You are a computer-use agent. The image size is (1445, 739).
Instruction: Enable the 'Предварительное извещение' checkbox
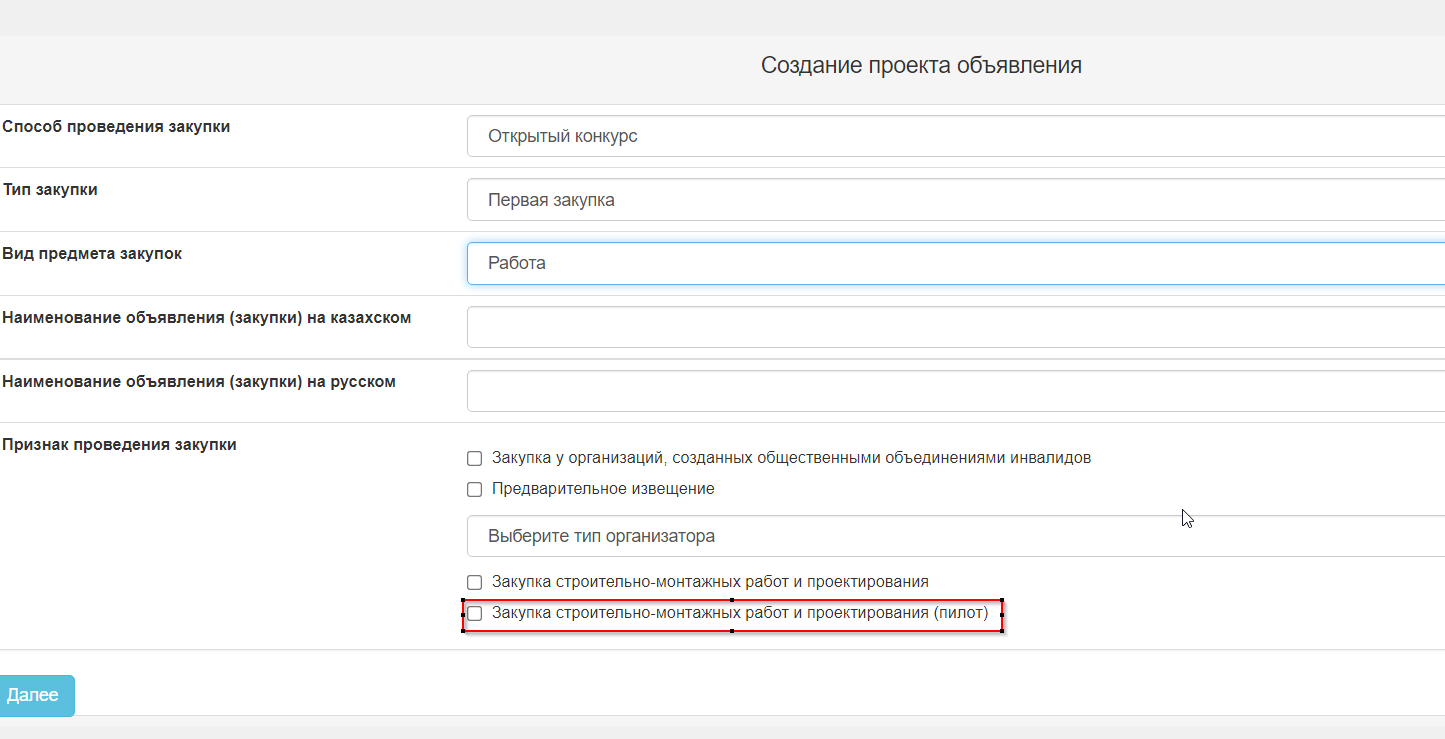(475, 490)
